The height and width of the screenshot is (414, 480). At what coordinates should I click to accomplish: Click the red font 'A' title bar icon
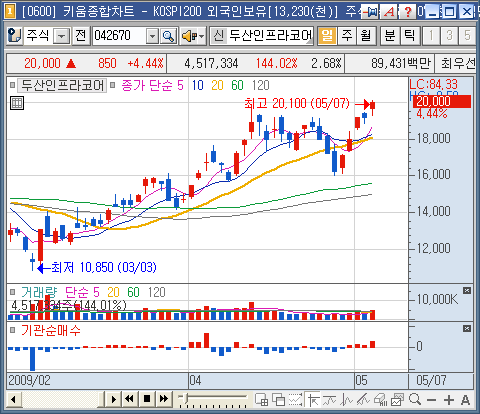(x=389, y=12)
